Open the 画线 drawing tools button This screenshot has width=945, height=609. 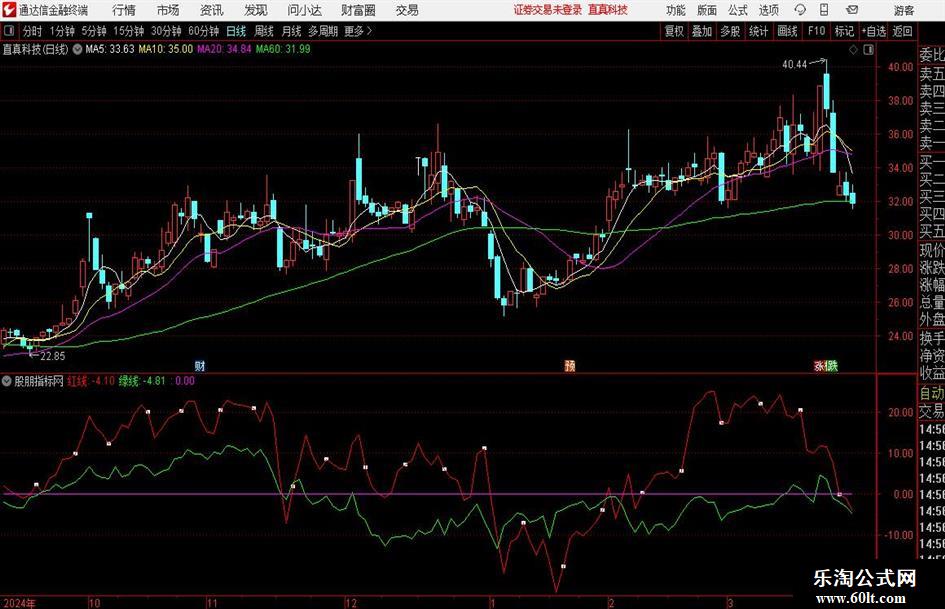(x=787, y=31)
